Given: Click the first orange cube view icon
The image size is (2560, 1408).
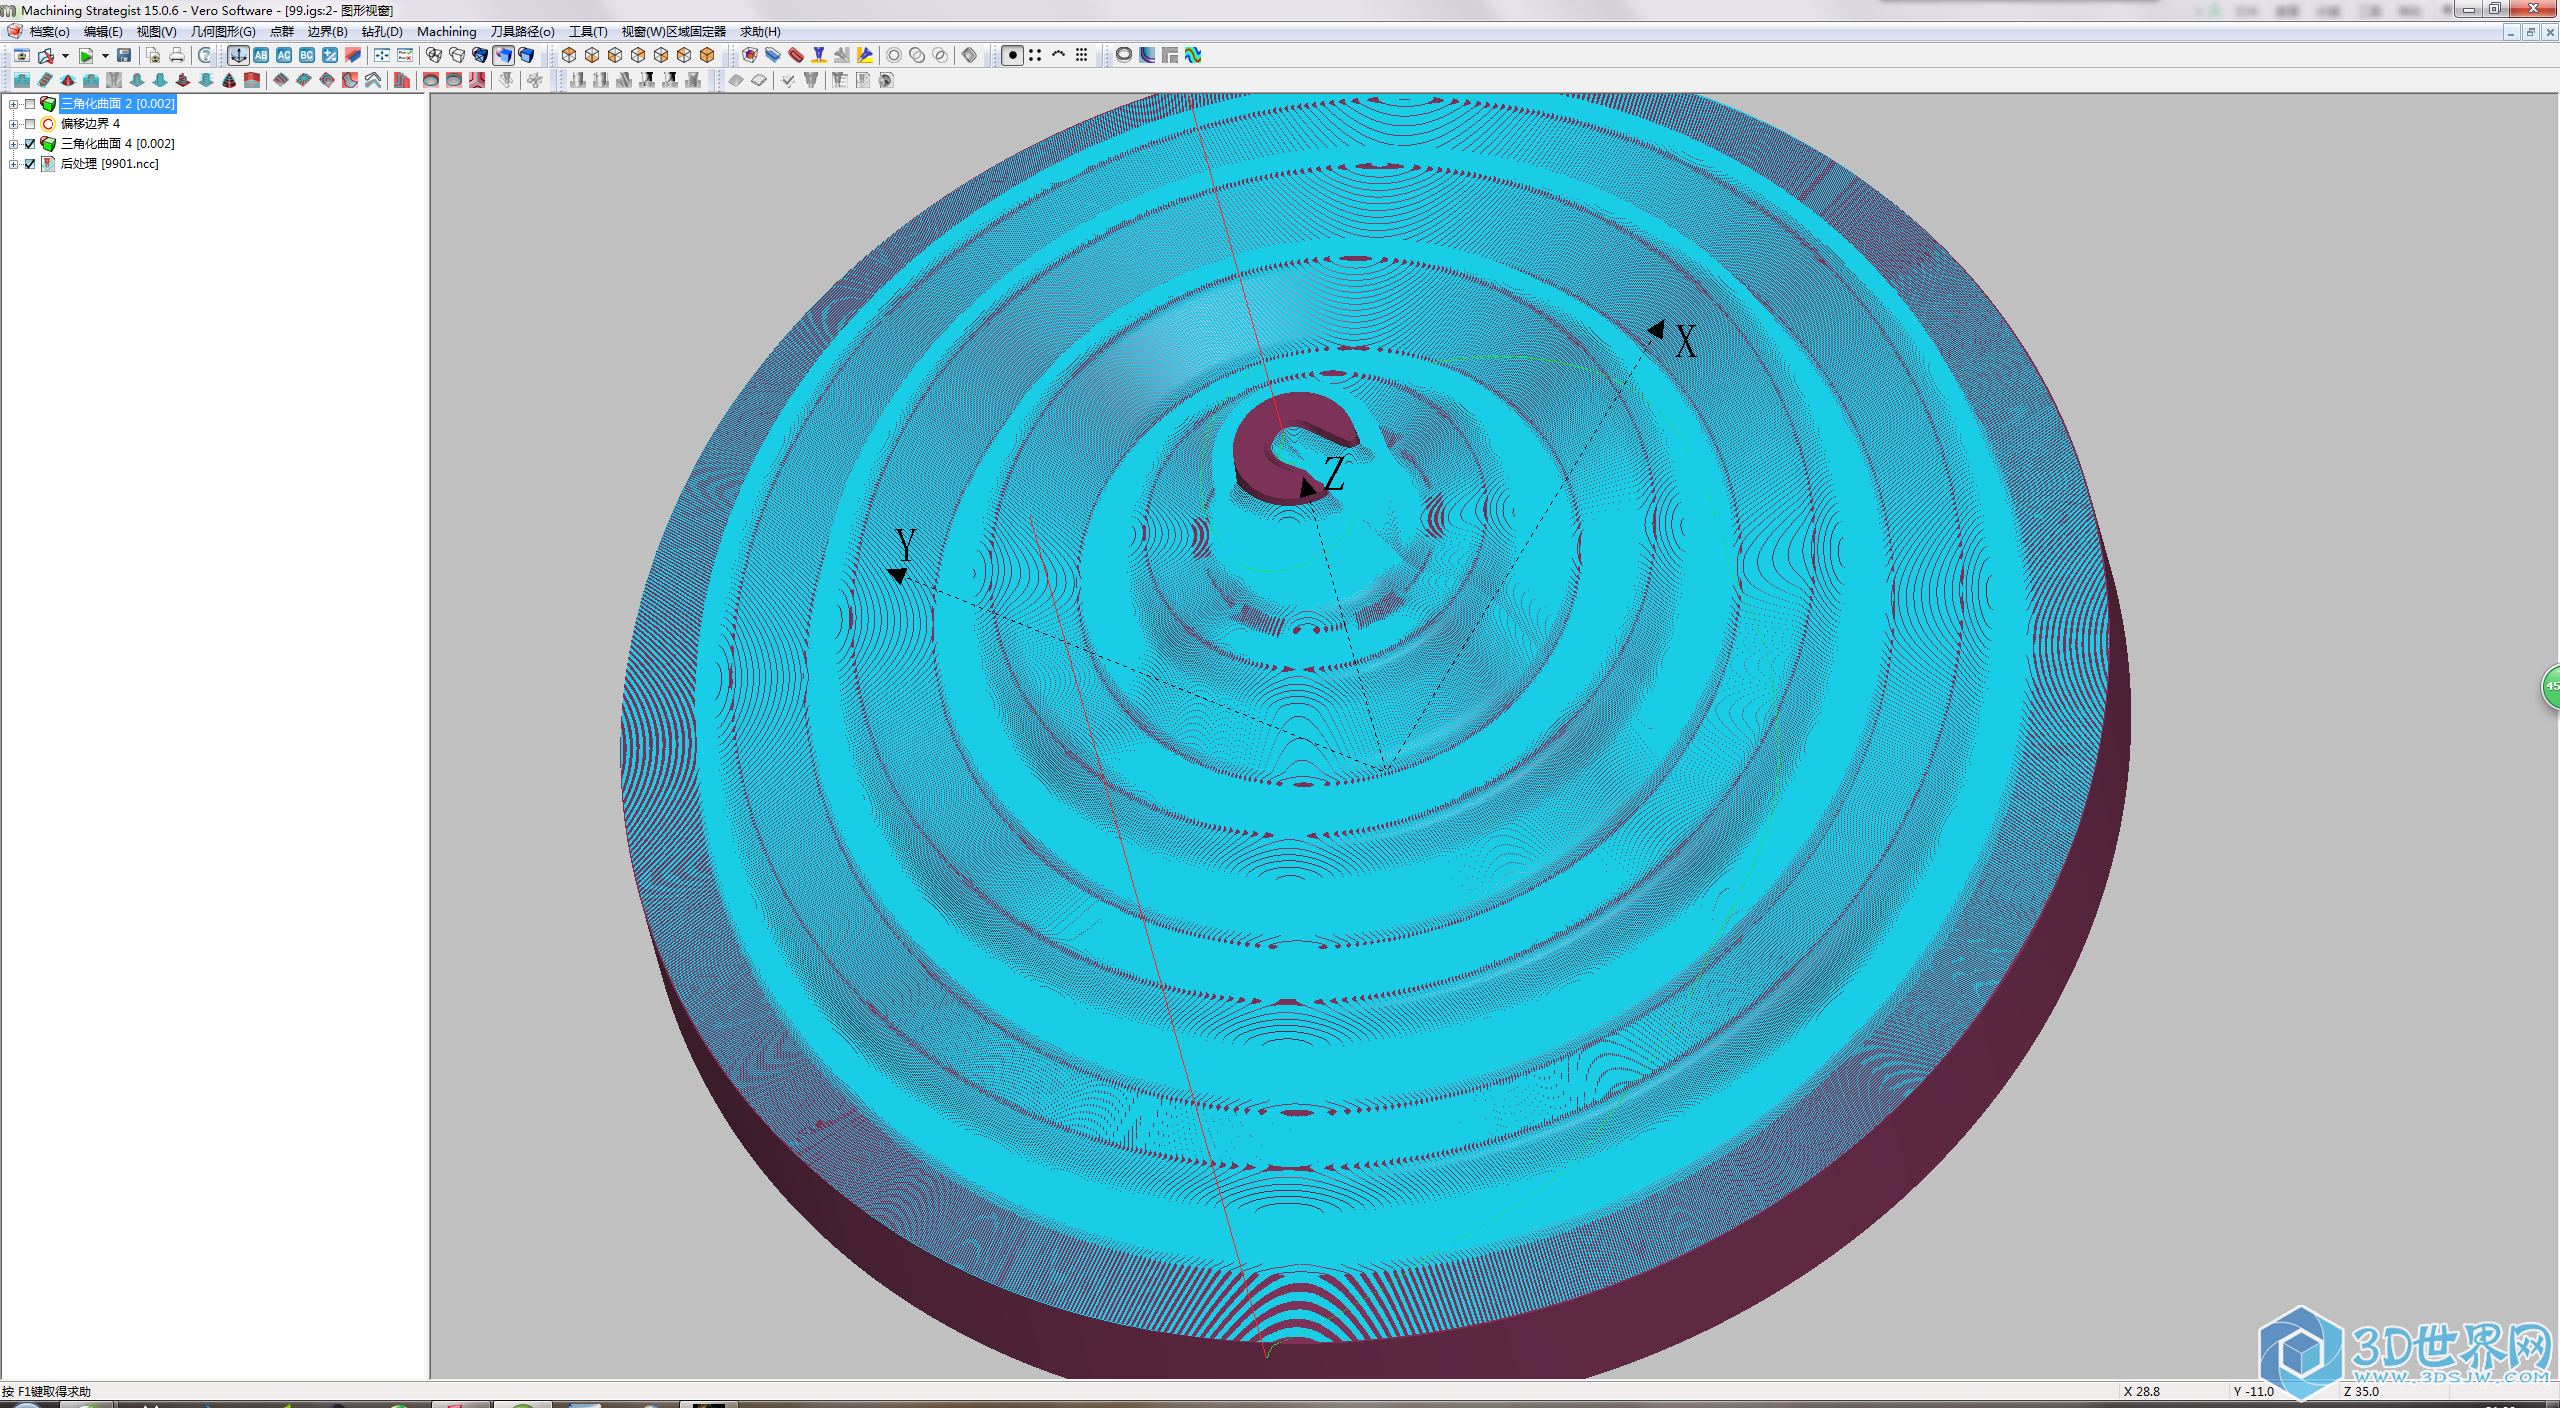Looking at the screenshot, I should tap(568, 55).
